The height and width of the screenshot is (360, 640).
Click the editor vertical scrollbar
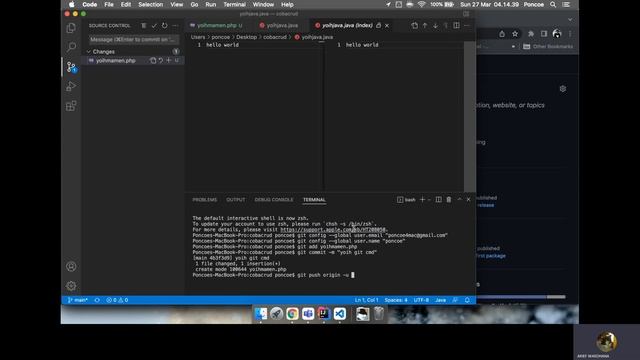[x=469, y=116]
